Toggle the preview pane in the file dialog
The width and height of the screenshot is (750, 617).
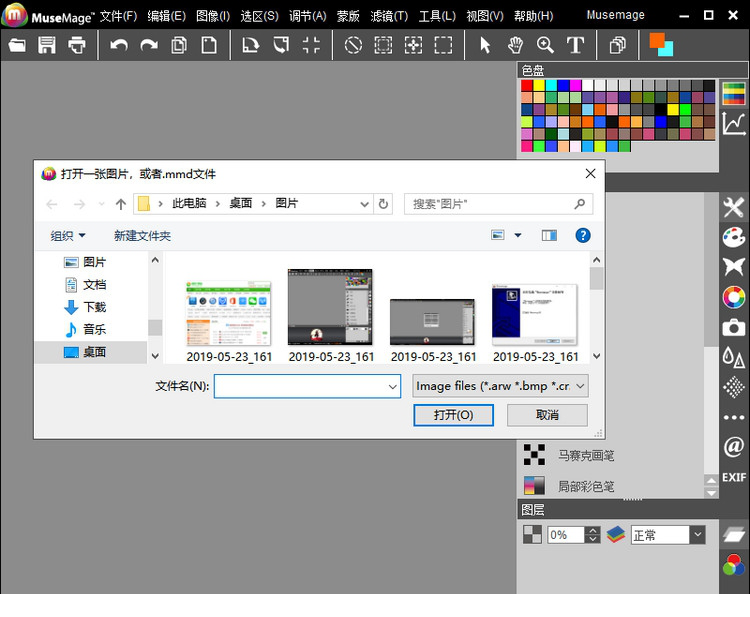[x=549, y=236]
